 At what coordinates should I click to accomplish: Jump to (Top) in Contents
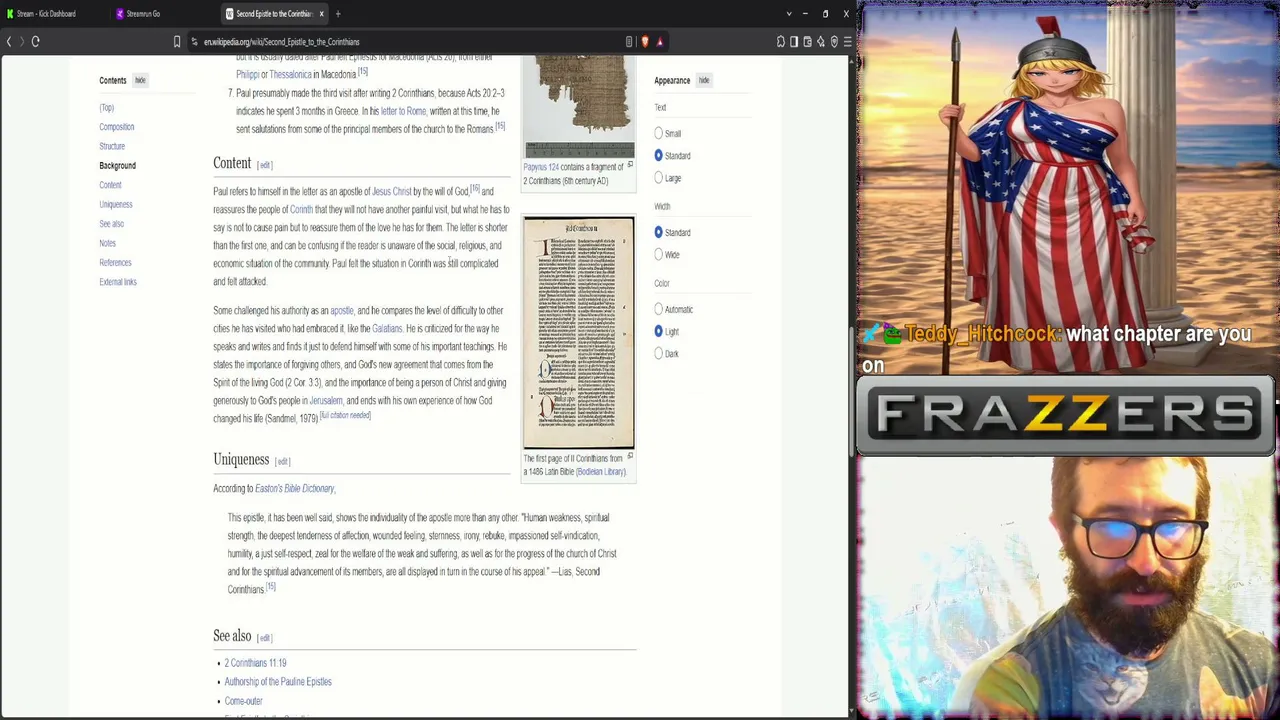click(x=107, y=107)
